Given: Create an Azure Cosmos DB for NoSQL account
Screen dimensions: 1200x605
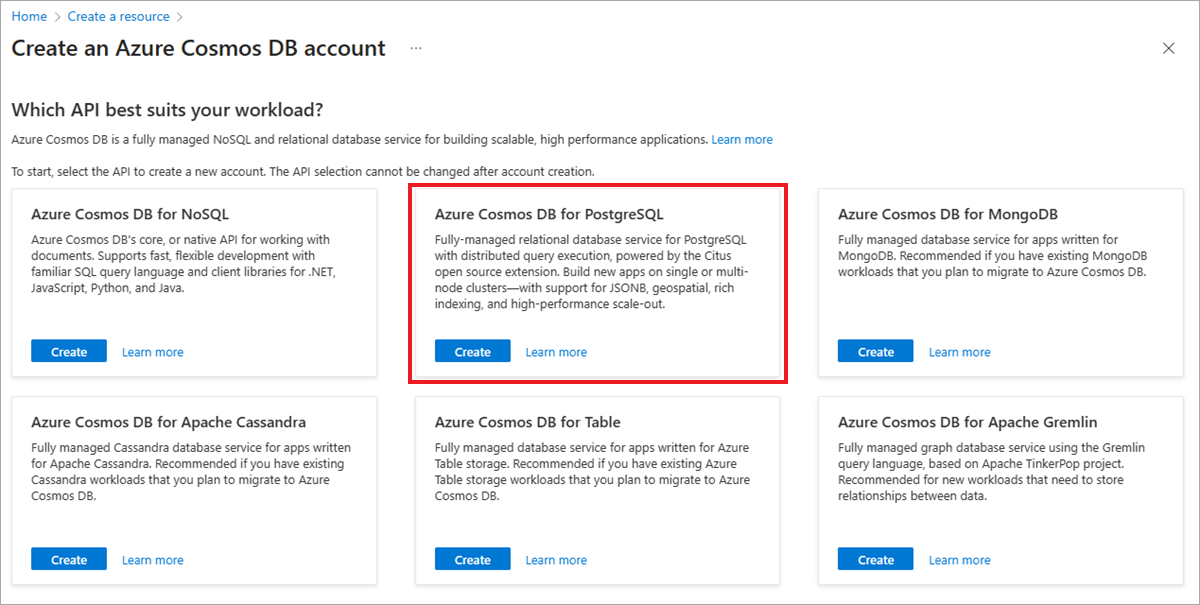Looking at the screenshot, I should click(x=68, y=351).
